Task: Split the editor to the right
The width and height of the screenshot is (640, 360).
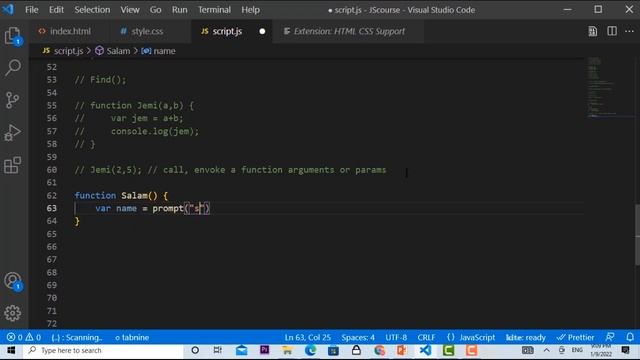Action: pos(612,31)
